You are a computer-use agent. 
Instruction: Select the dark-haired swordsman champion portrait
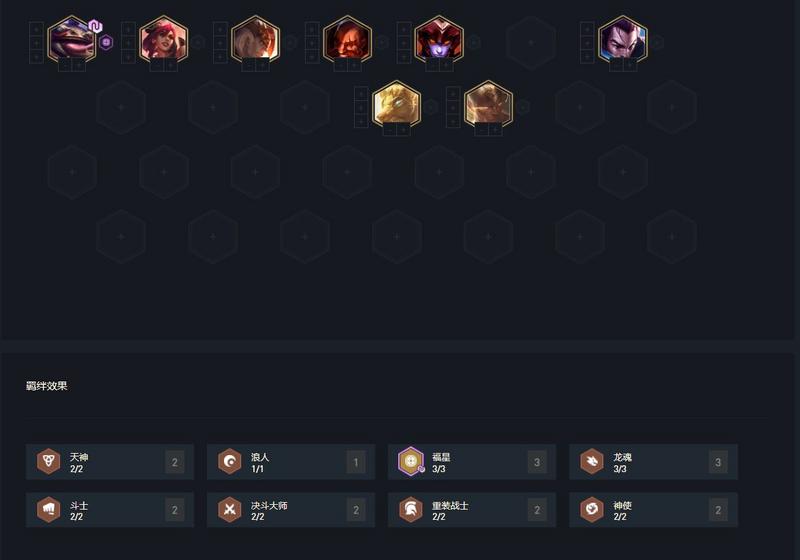(622, 39)
